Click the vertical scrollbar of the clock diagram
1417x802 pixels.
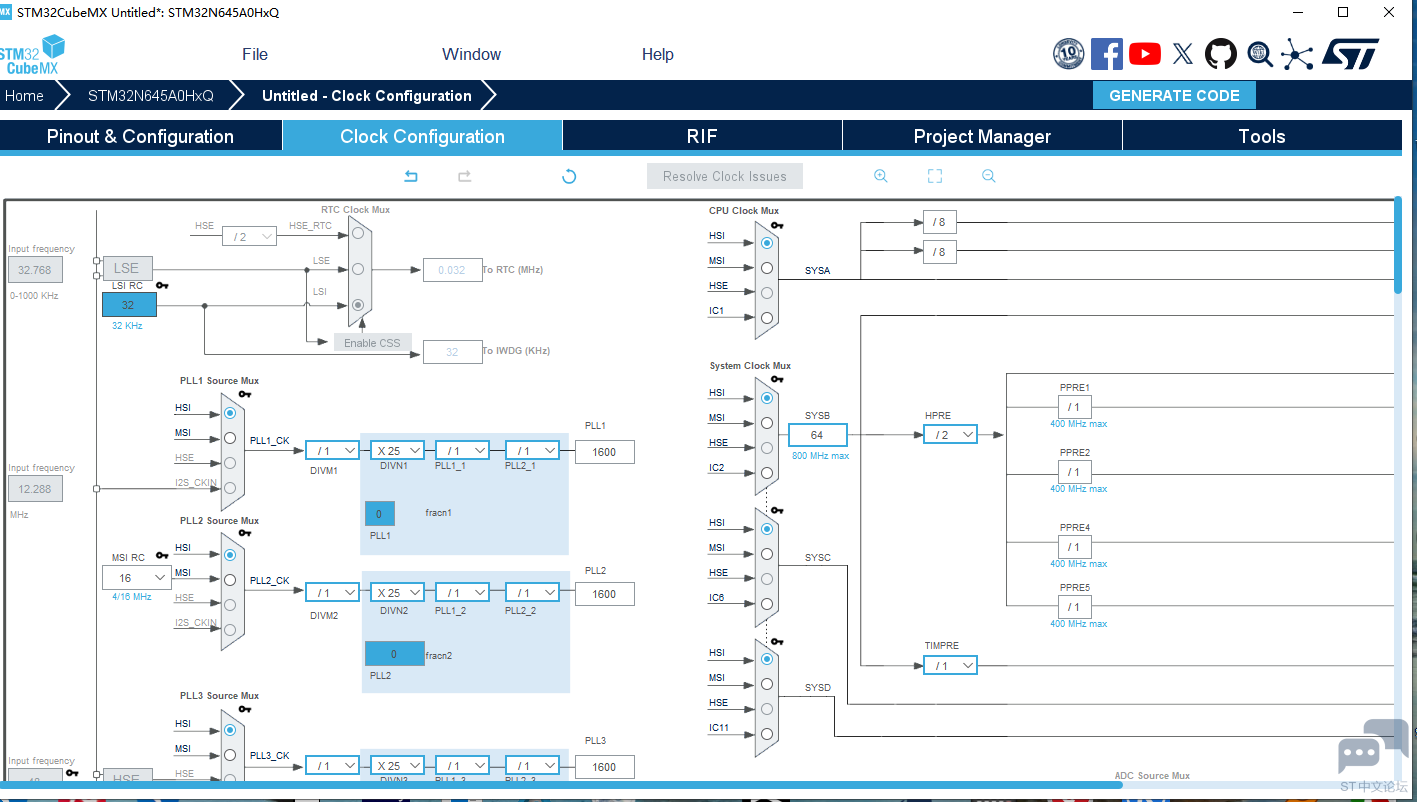[1398, 245]
